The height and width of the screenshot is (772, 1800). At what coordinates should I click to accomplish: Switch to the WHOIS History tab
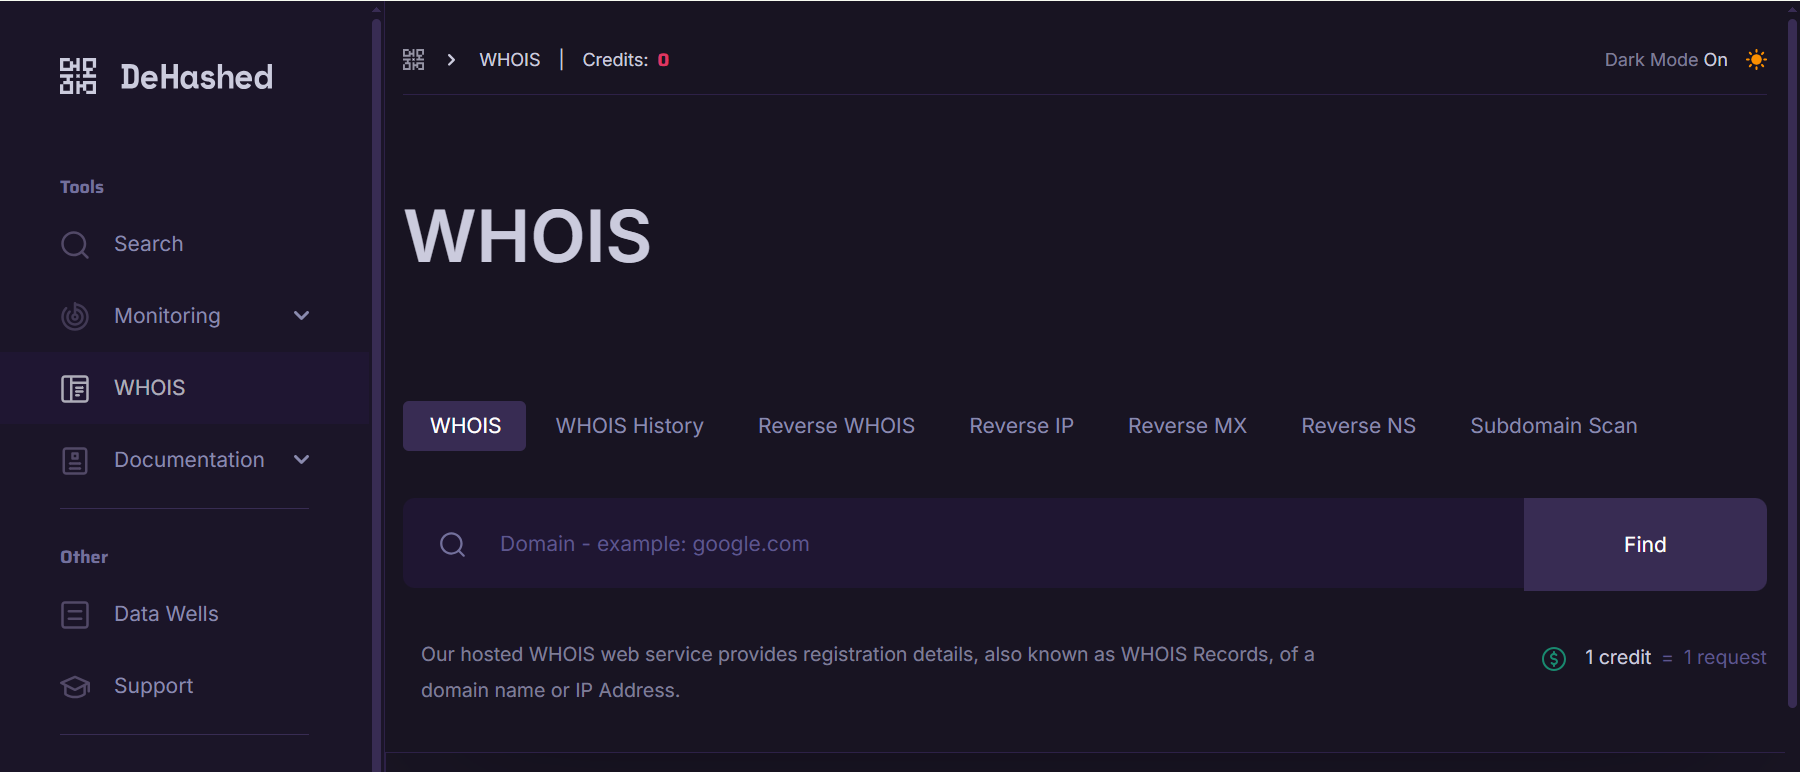pyautogui.click(x=629, y=426)
